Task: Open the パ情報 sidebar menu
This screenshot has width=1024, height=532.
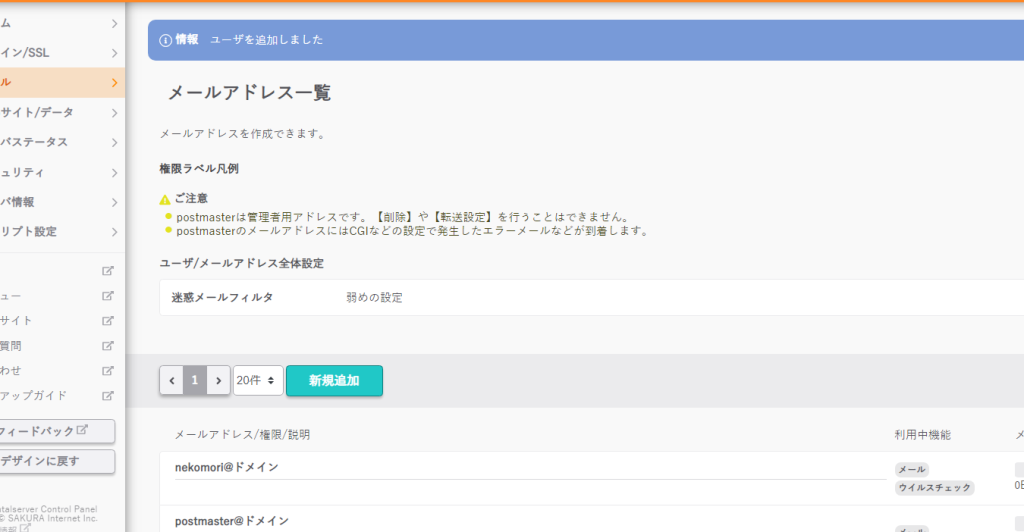Action: (60, 201)
